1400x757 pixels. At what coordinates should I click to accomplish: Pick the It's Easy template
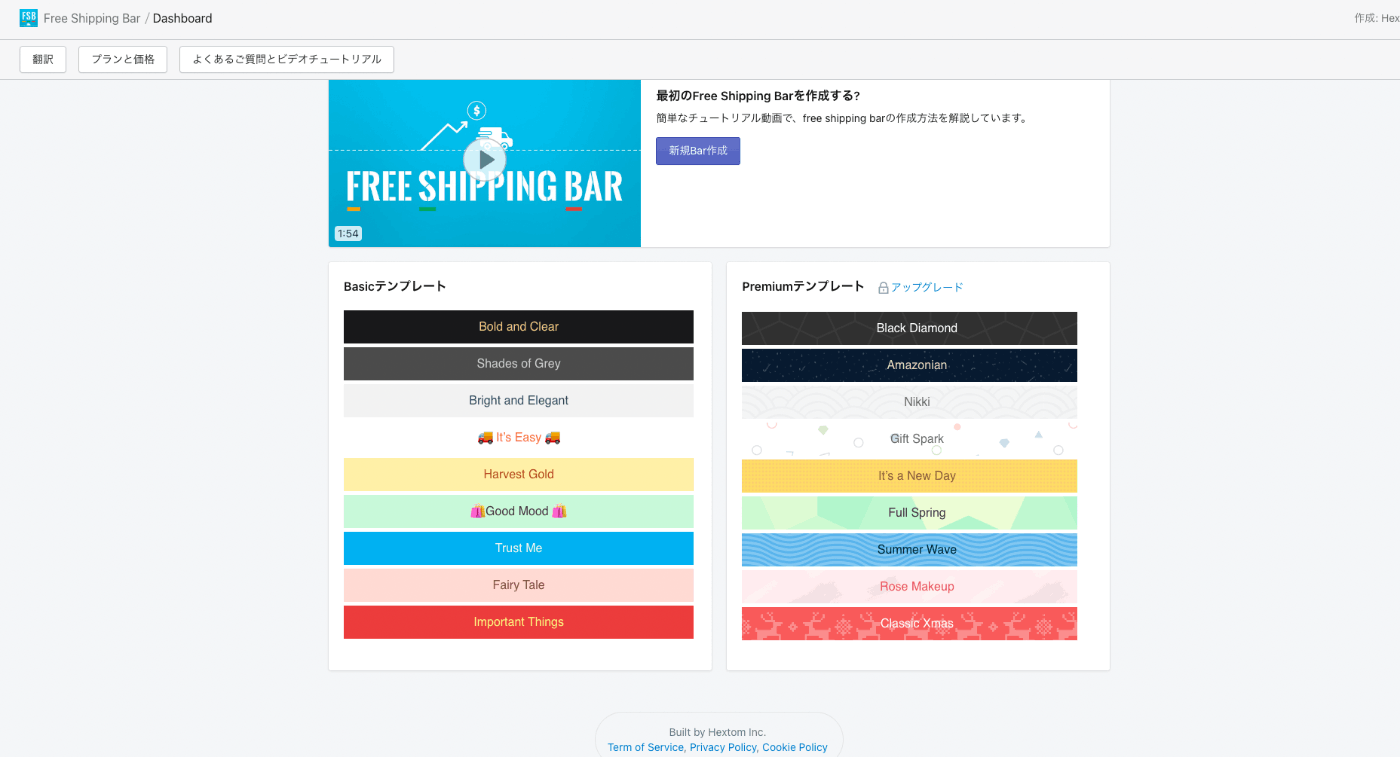pyautogui.click(x=519, y=438)
